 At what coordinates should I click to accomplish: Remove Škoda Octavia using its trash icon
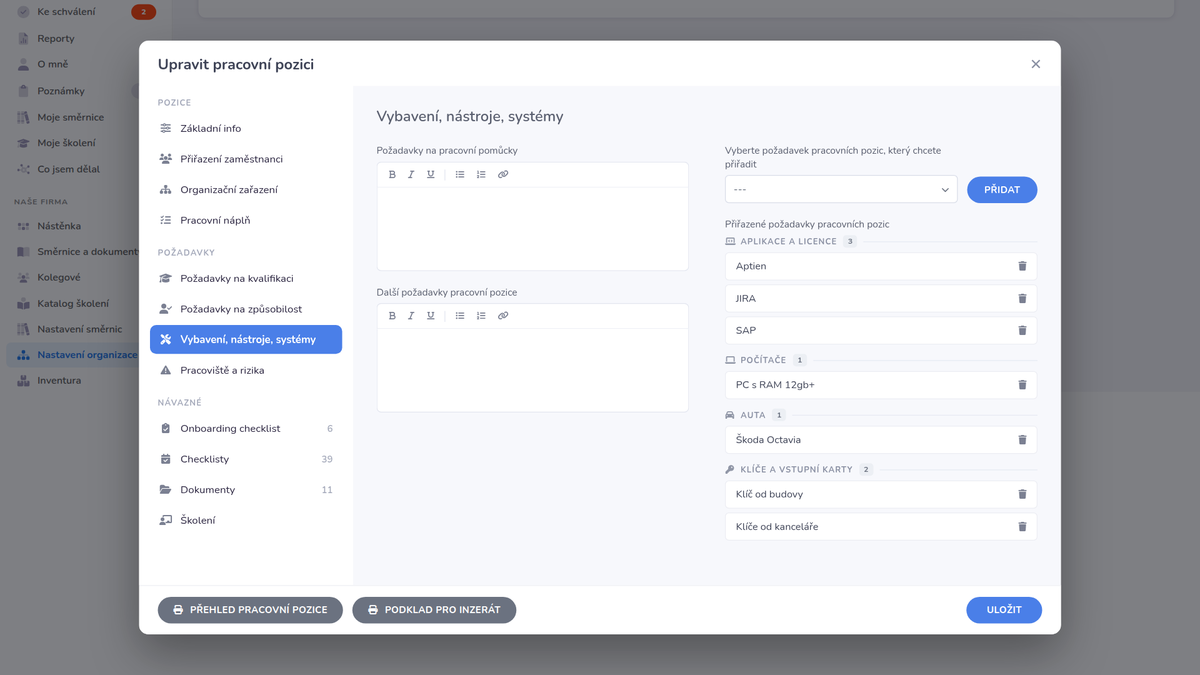click(x=1022, y=440)
